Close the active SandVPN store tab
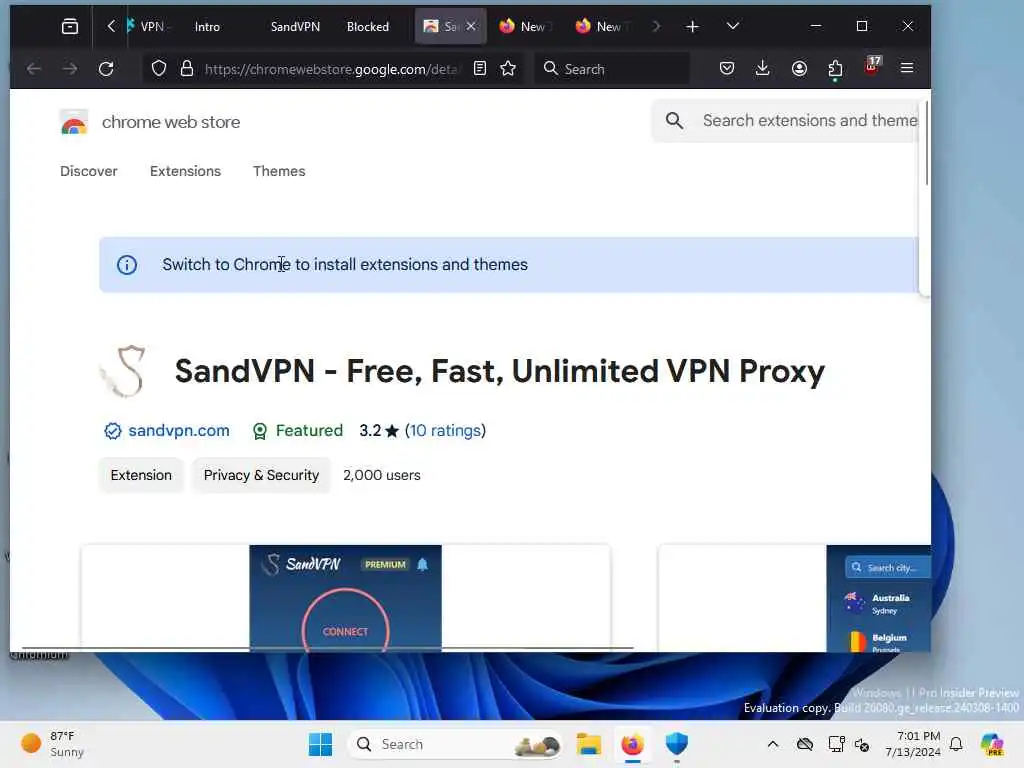Image resolution: width=1024 pixels, height=768 pixels. [471, 26]
